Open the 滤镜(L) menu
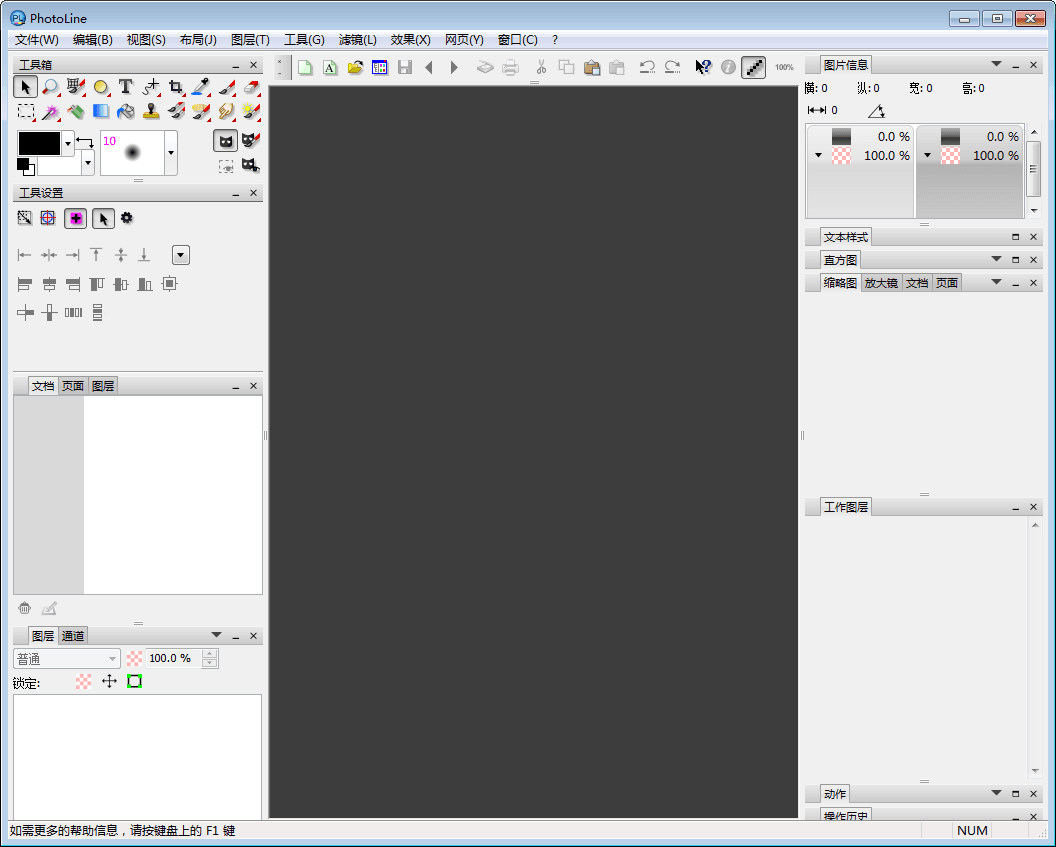The width and height of the screenshot is (1056, 847). coord(357,40)
